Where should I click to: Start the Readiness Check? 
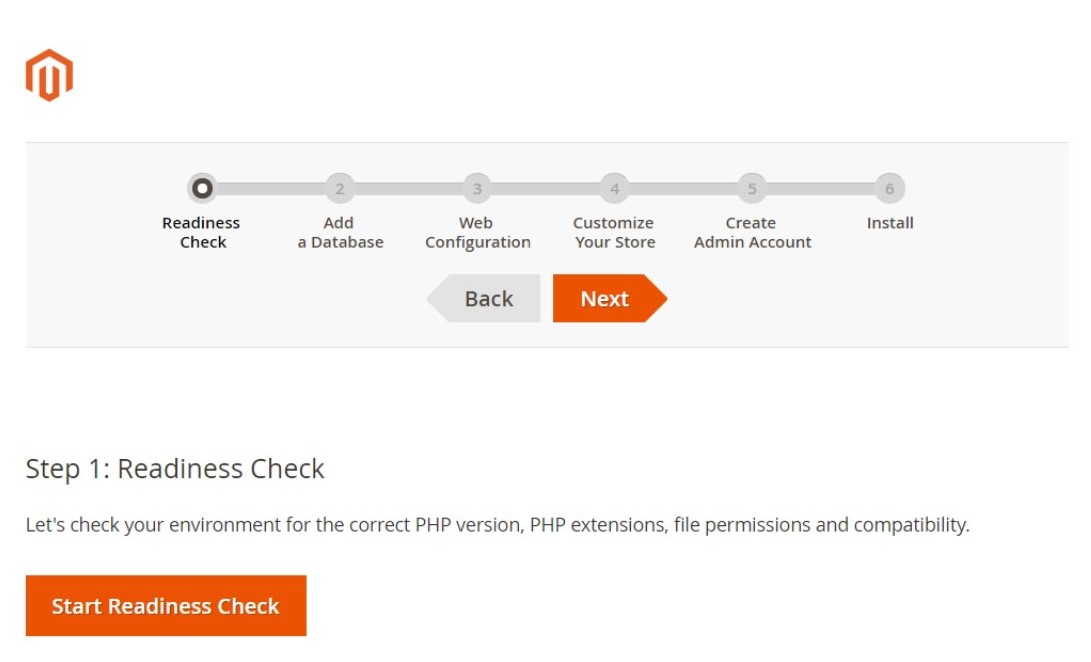coord(166,606)
